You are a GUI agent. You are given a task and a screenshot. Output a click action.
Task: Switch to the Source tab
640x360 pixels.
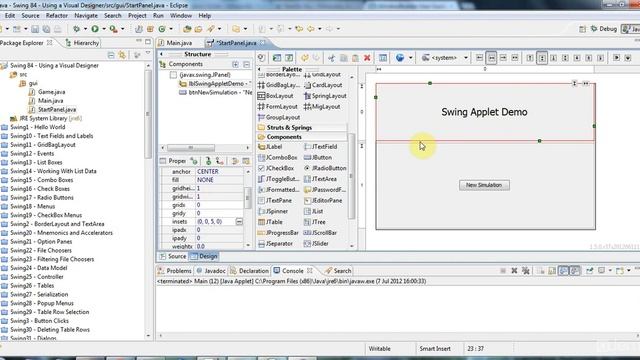click(173, 256)
